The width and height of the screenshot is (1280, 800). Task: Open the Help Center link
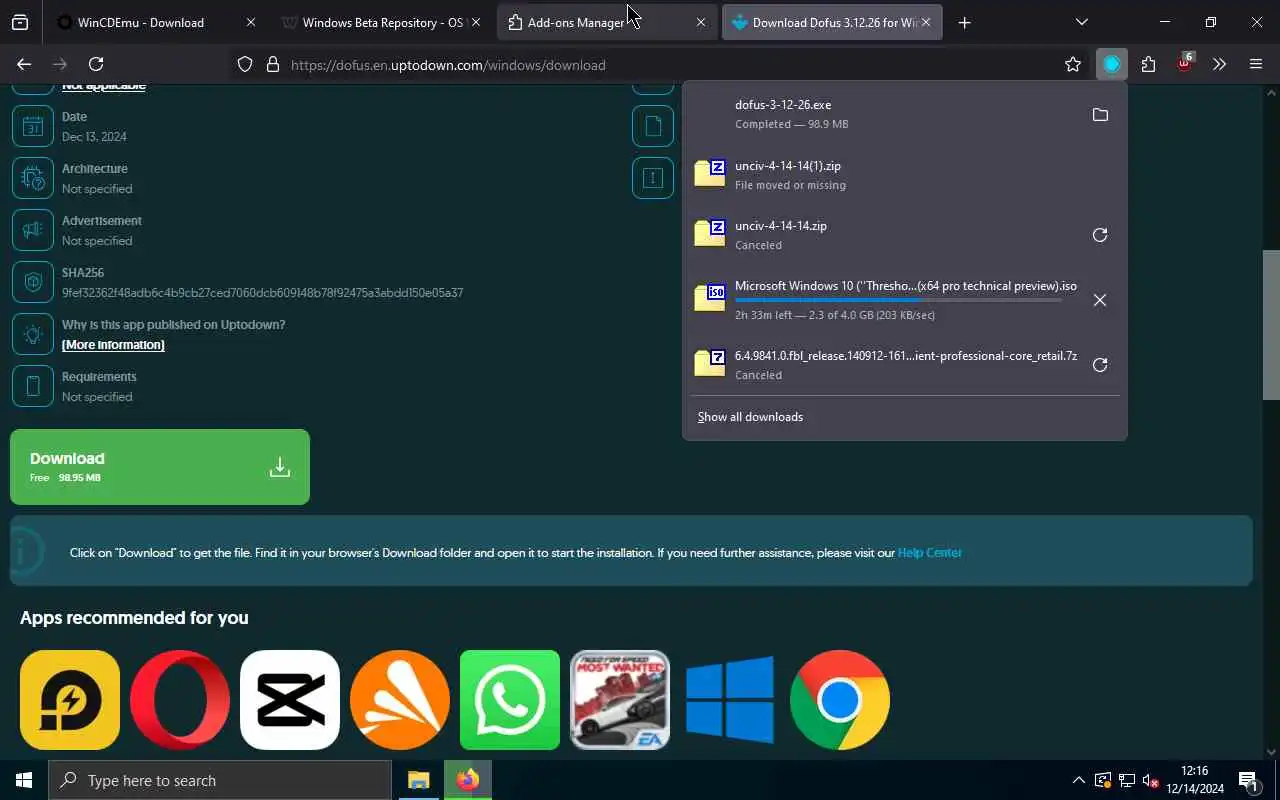929,552
